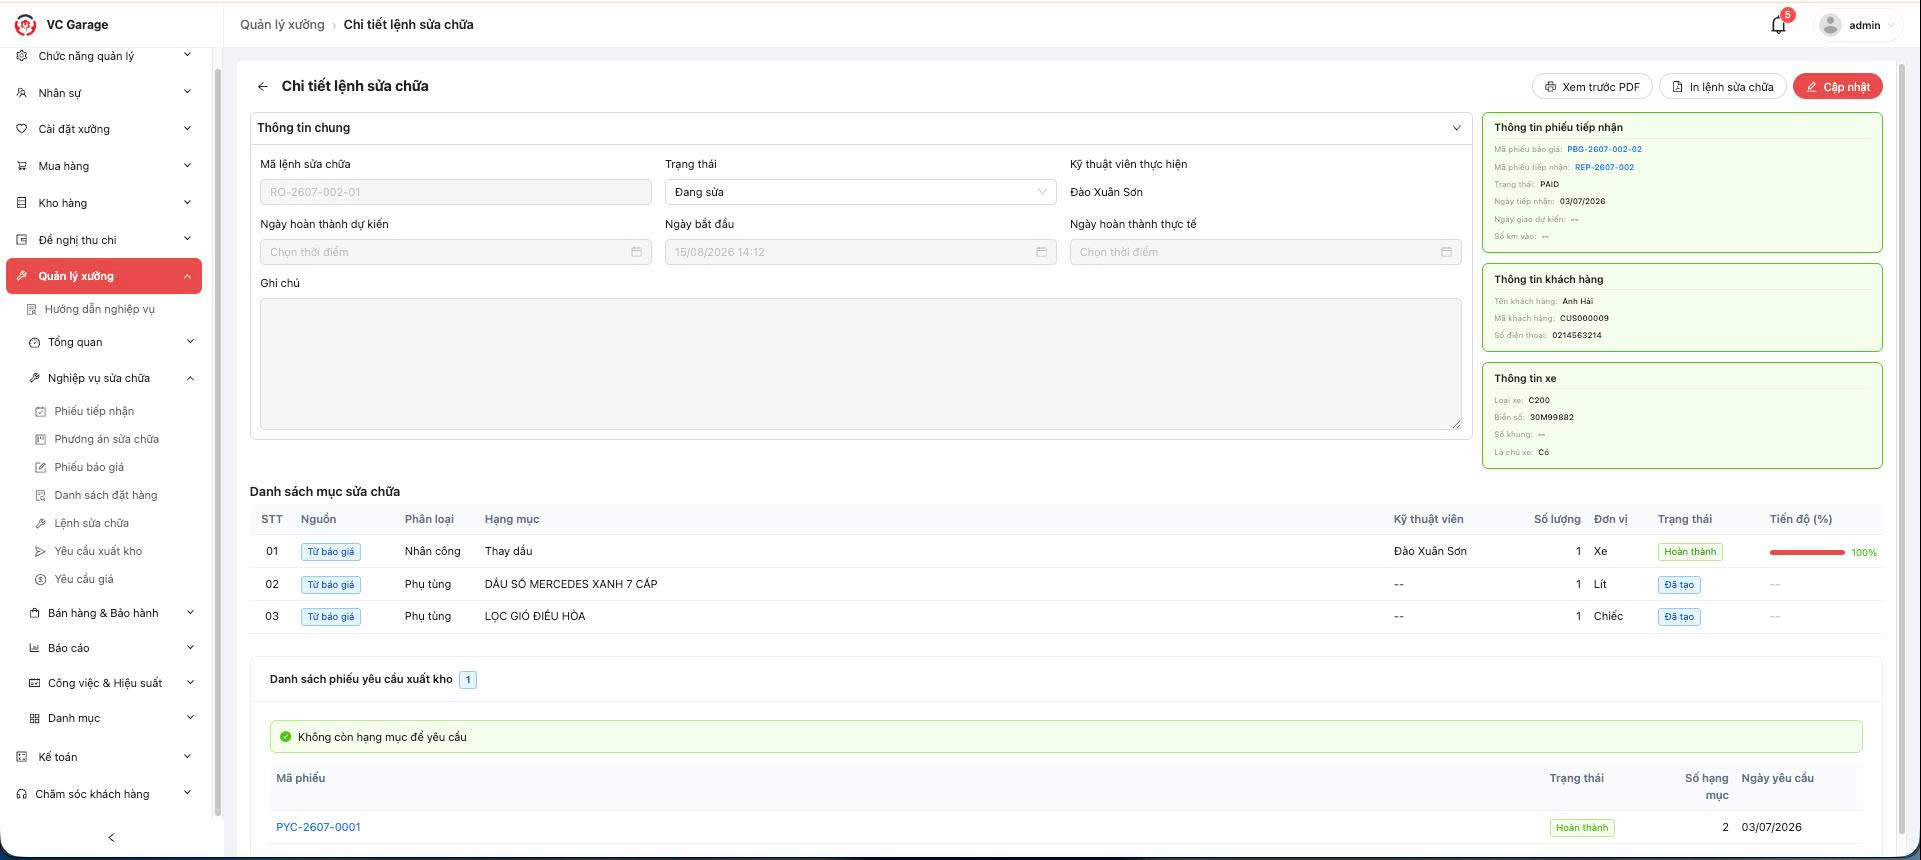Open Phương án sửa chữa menu item
1921x860 pixels.
106,439
